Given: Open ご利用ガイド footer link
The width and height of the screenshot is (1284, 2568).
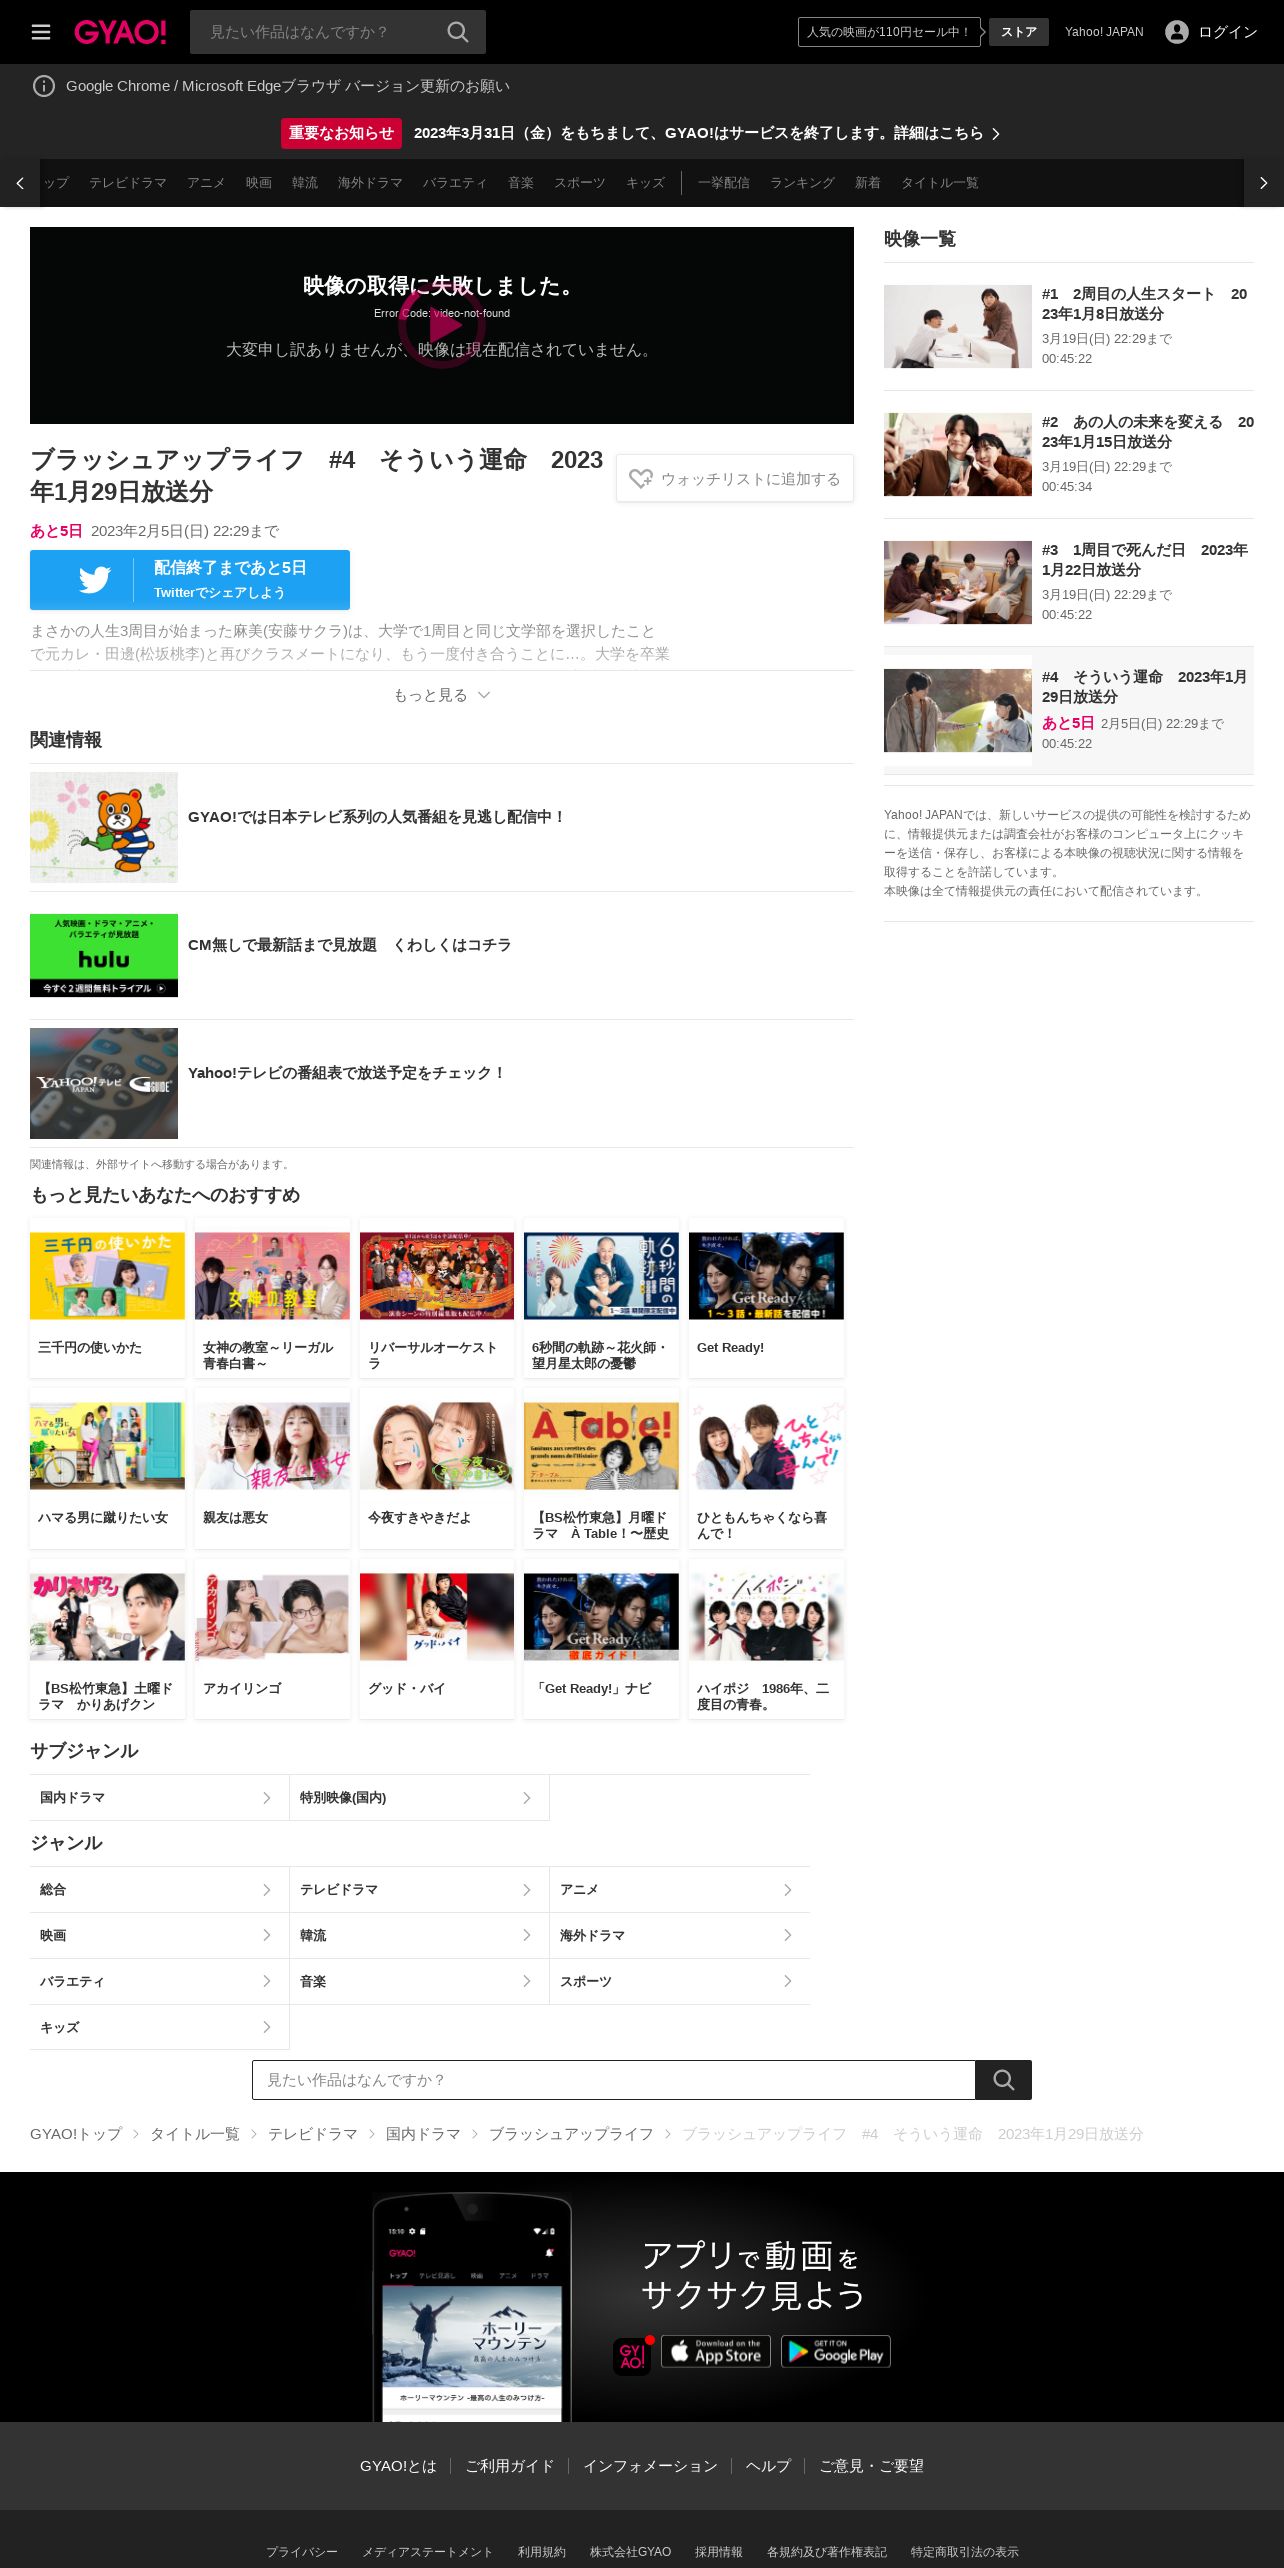Looking at the screenshot, I should click(x=510, y=2466).
